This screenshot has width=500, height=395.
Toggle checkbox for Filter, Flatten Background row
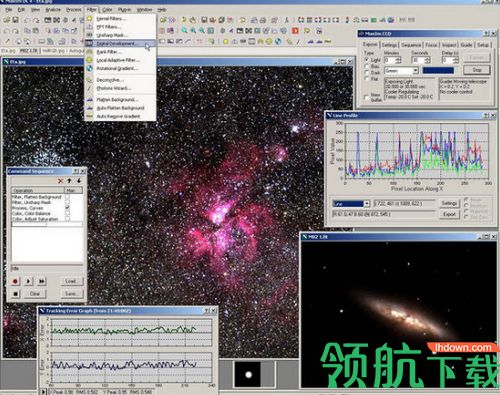pyautogui.click(x=68, y=197)
